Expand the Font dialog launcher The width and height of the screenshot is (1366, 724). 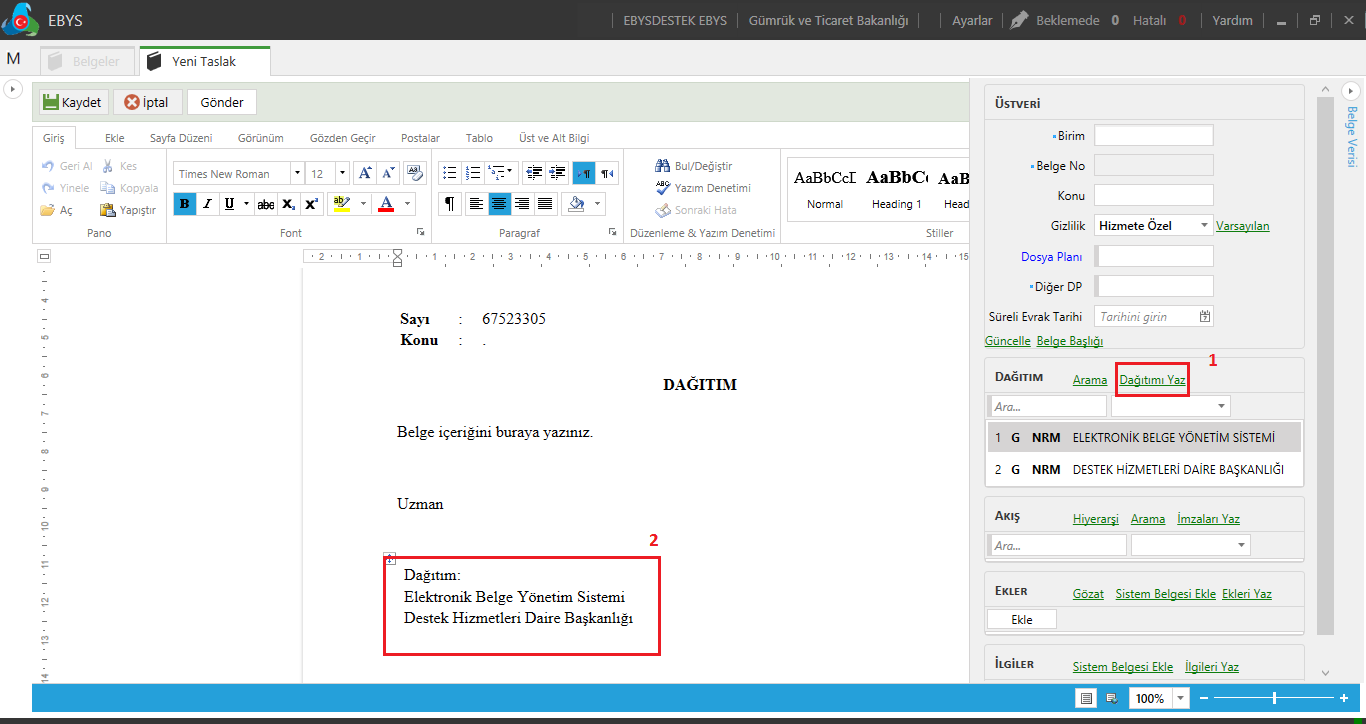point(420,232)
